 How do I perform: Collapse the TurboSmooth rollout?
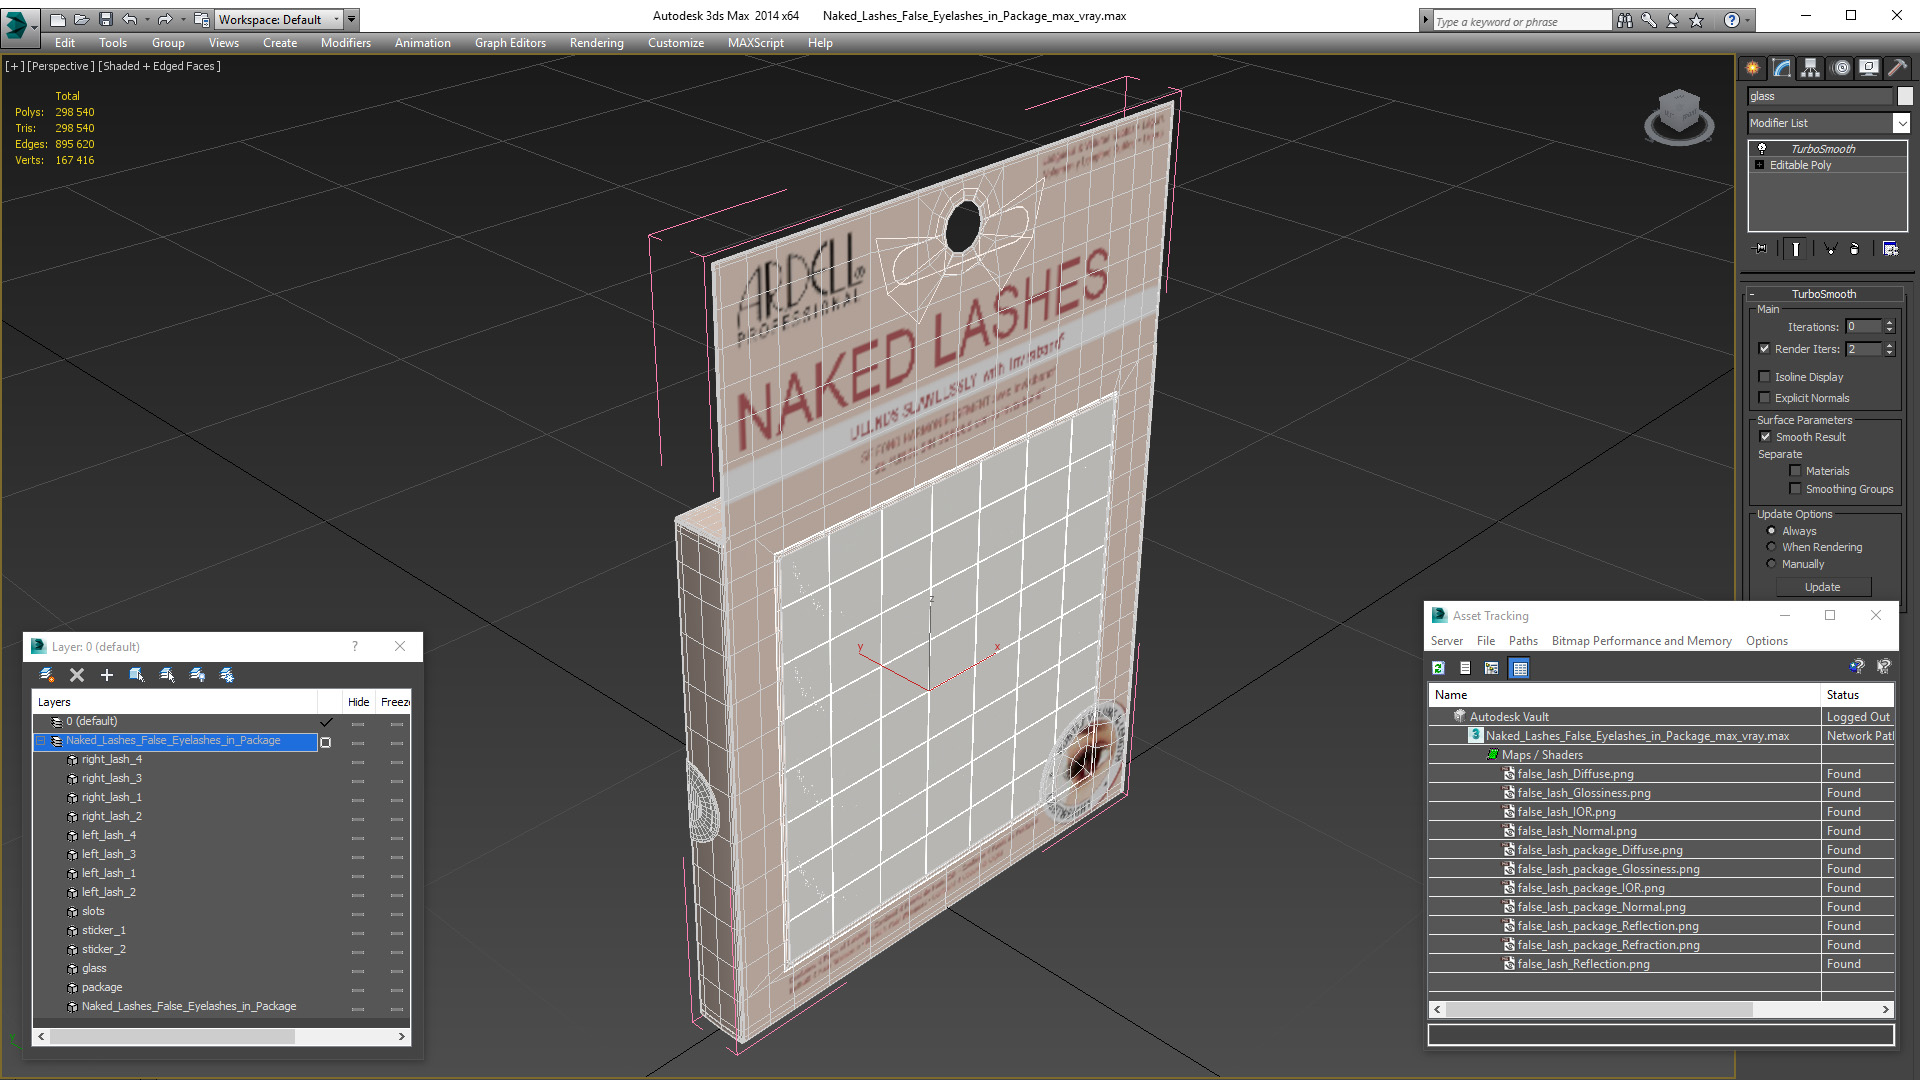click(1751, 294)
